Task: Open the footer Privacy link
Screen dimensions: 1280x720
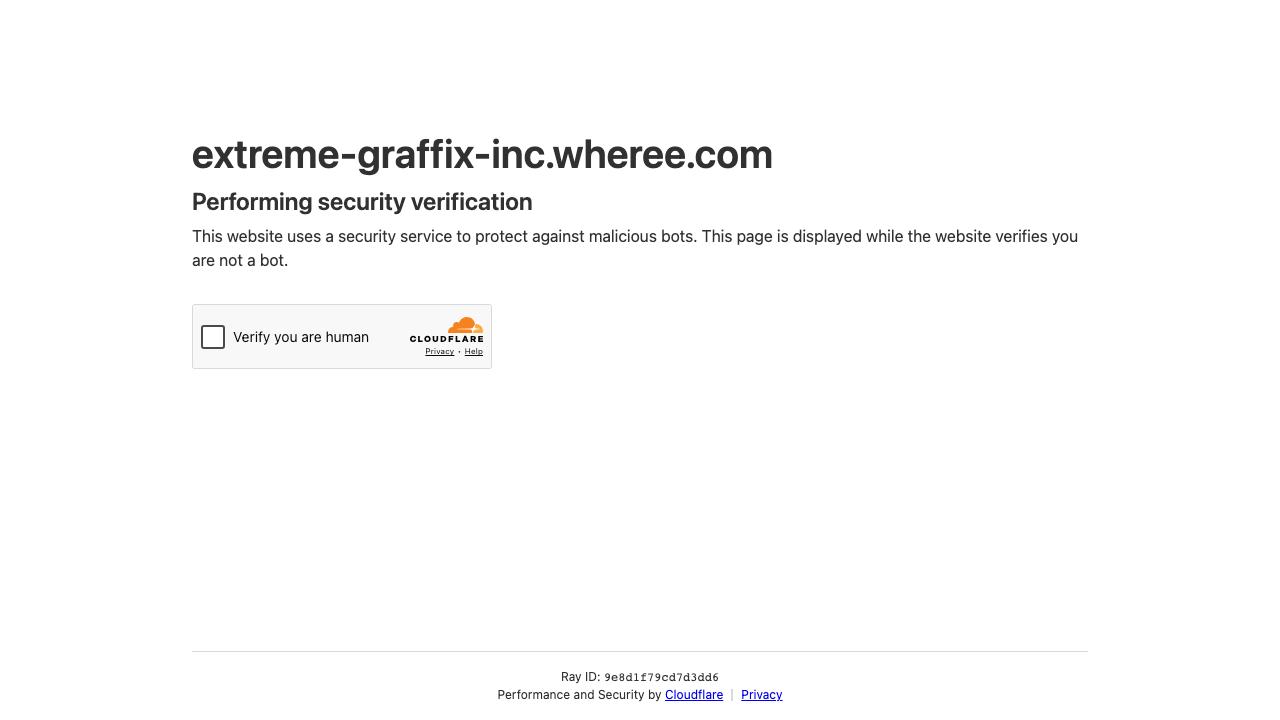Action: [762, 695]
